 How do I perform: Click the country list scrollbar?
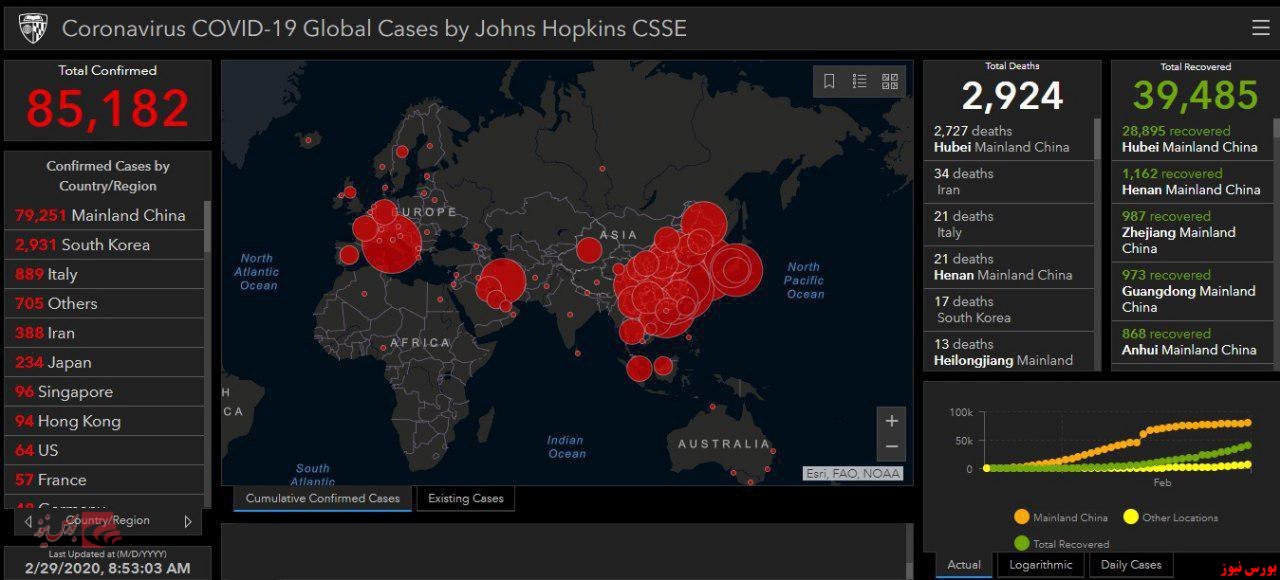pyautogui.click(x=208, y=226)
